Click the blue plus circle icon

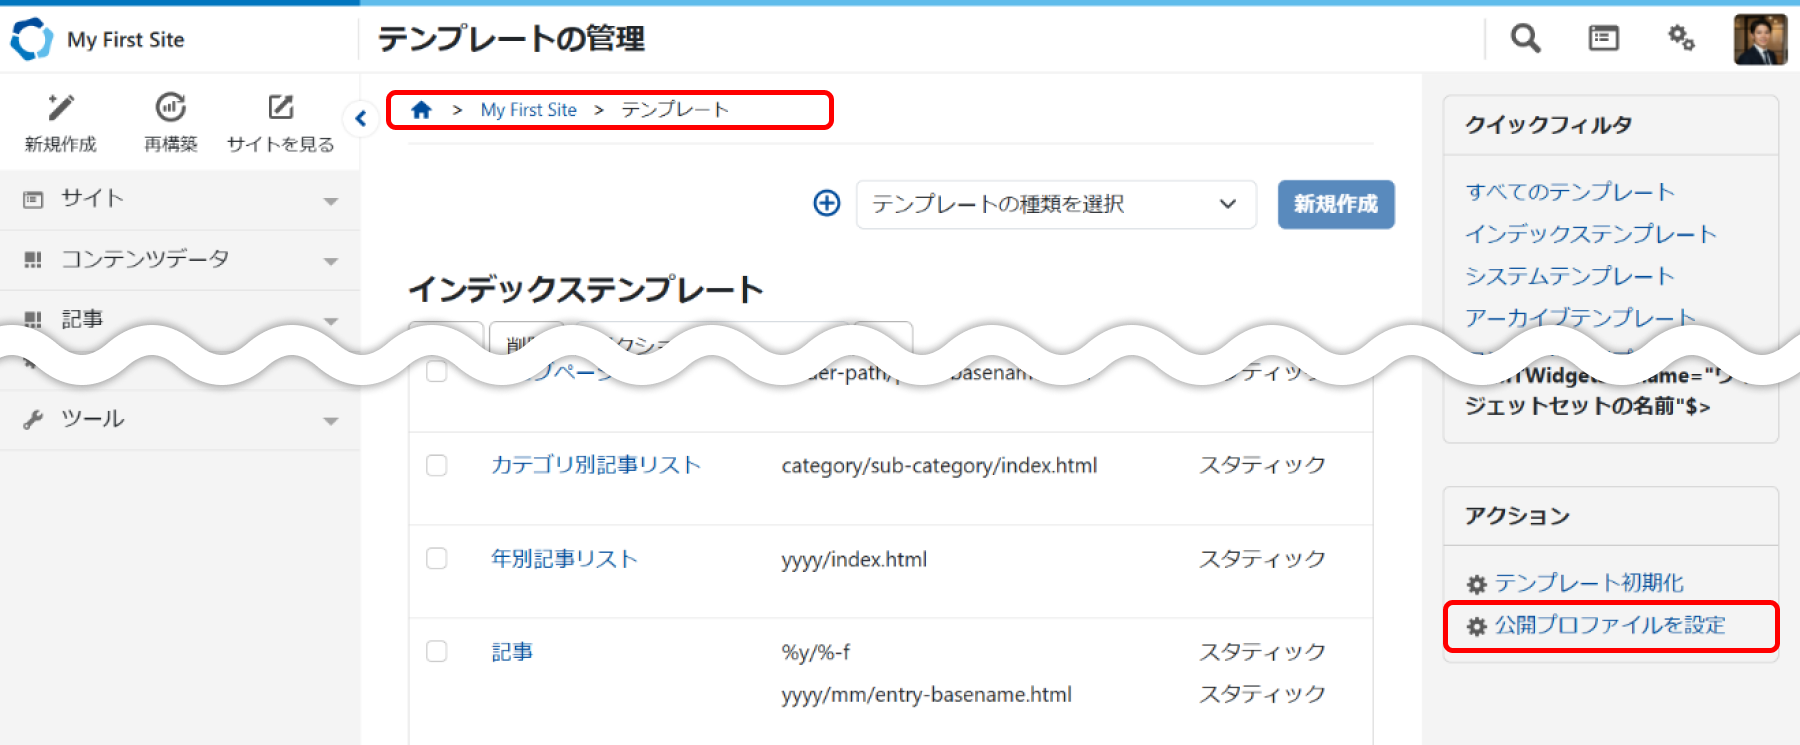827,204
